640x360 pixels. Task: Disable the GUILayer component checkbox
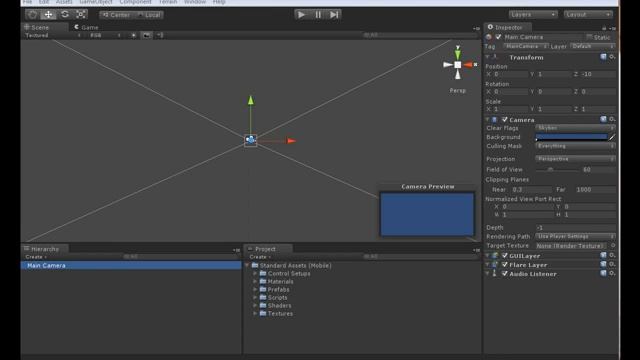click(x=504, y=256)
